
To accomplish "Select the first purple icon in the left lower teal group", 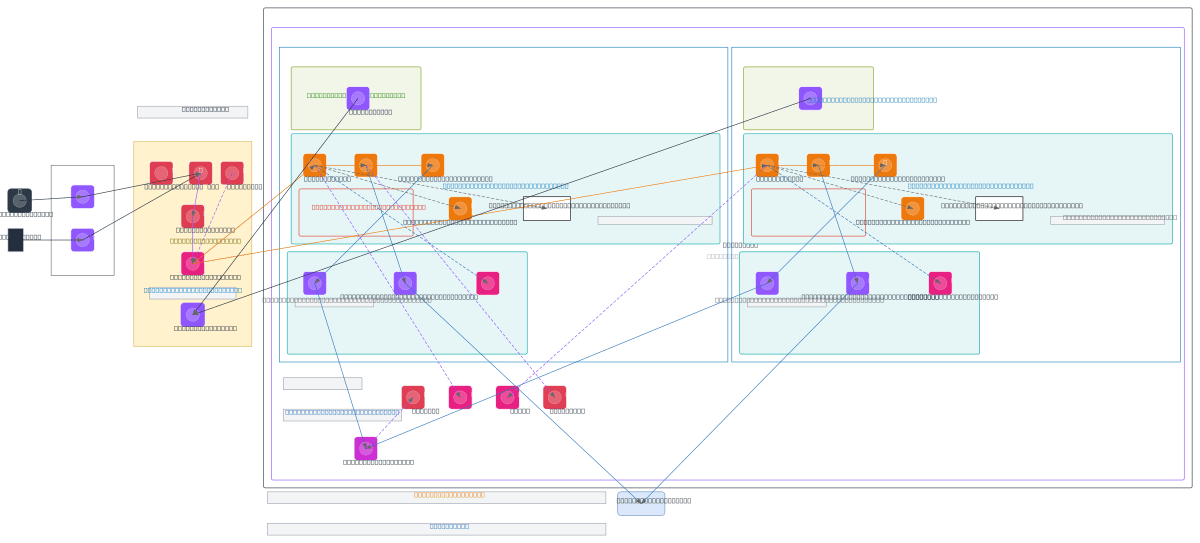I will (x=315, y=283).
